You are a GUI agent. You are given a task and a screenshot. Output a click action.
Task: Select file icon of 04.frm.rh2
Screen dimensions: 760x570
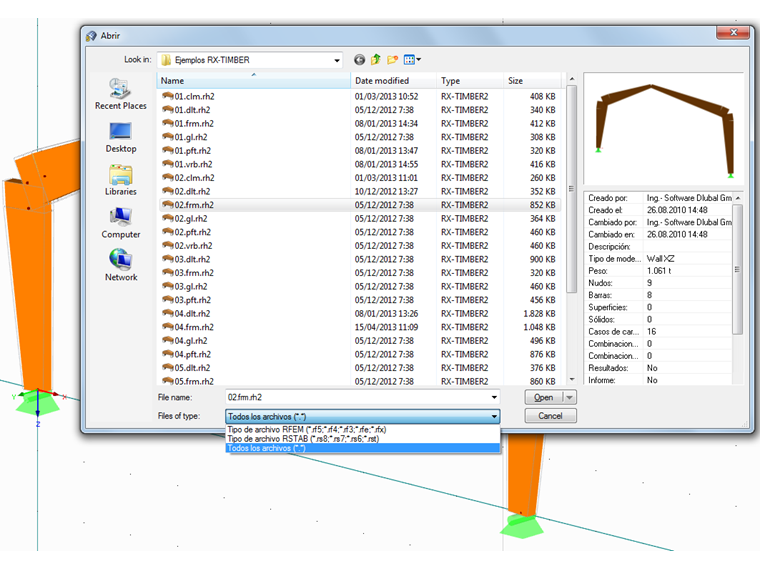(x=168, y=327)
